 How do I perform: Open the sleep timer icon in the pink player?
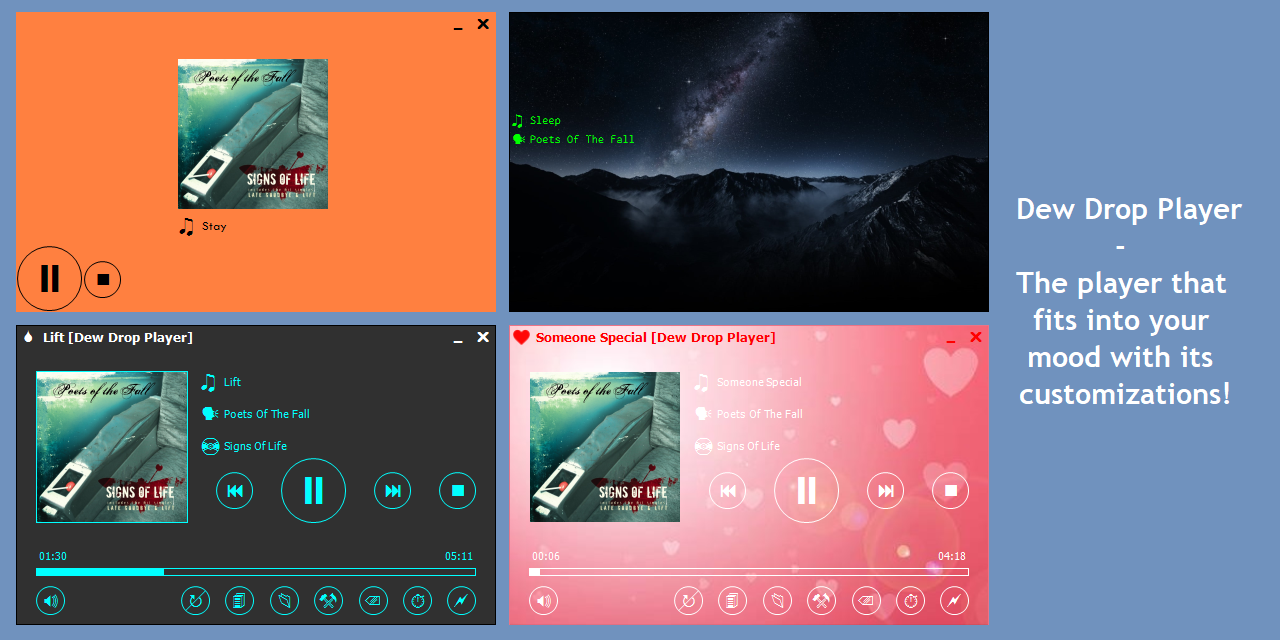(x=910, y=601)
